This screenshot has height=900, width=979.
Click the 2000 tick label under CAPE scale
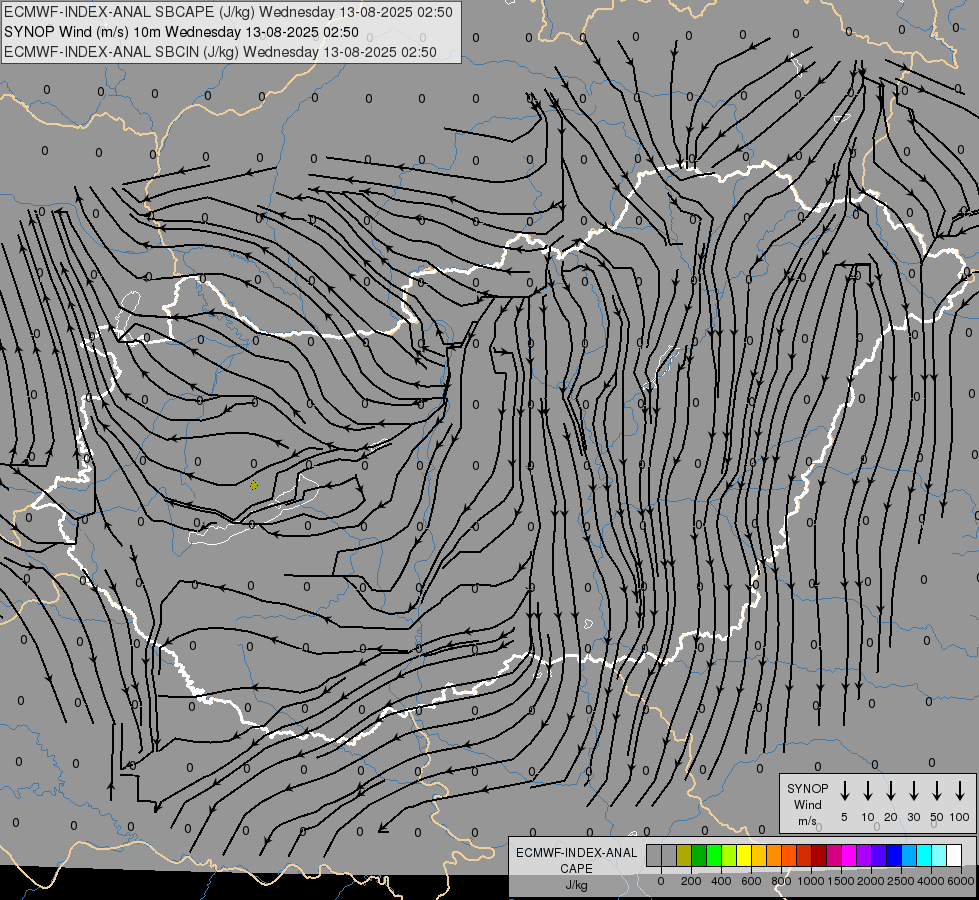pyautogui.click(x=871, y=881)
